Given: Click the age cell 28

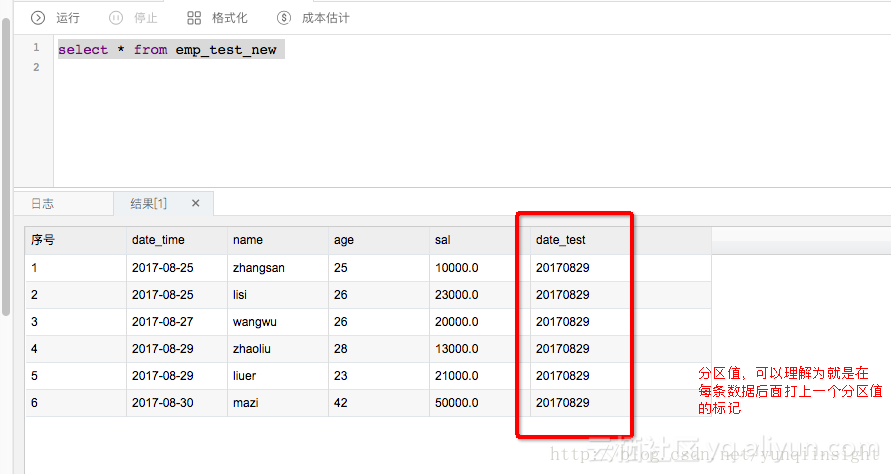Looking at the screenshot, I should 379,349.
